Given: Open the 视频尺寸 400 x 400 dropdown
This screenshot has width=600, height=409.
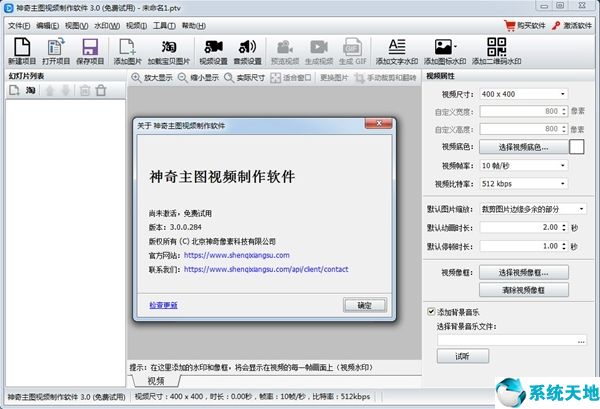Looking at the screenshot, I should point(523,94).
